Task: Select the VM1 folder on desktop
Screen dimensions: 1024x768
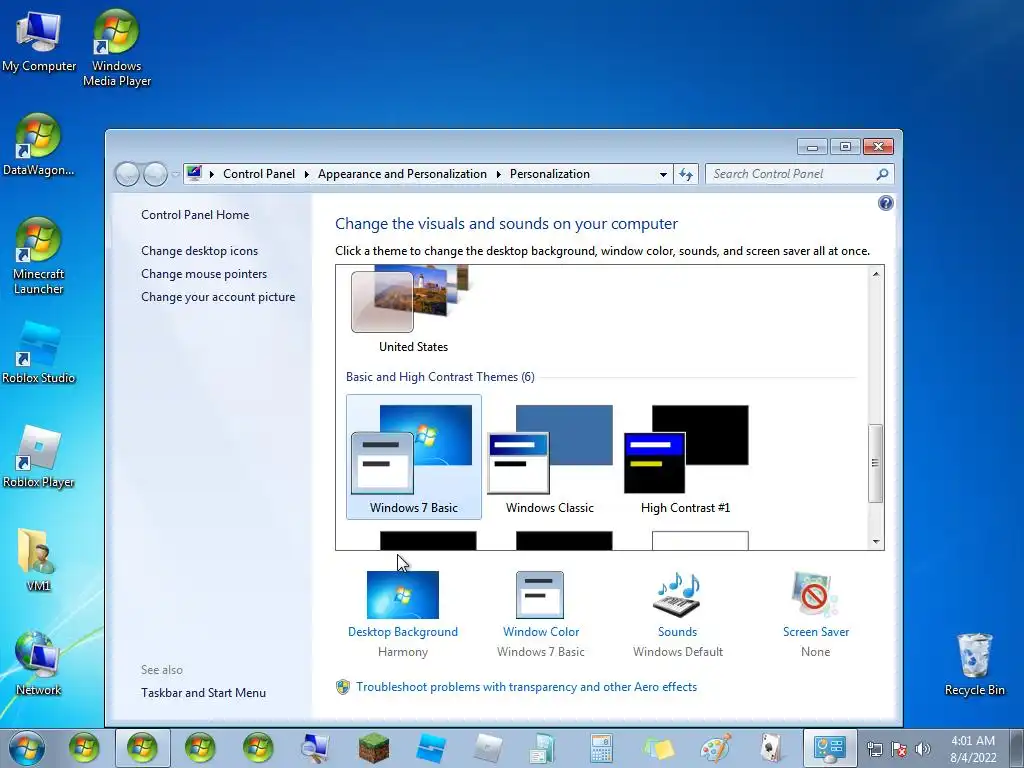Action: point(38,560)
